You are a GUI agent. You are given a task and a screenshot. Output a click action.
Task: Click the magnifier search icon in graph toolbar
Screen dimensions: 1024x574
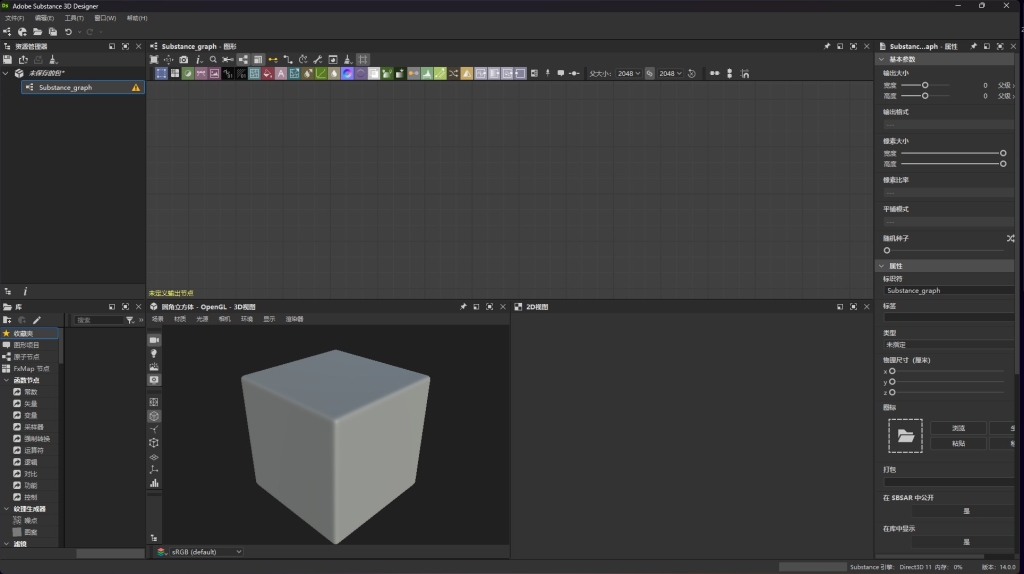coord(213,59)
